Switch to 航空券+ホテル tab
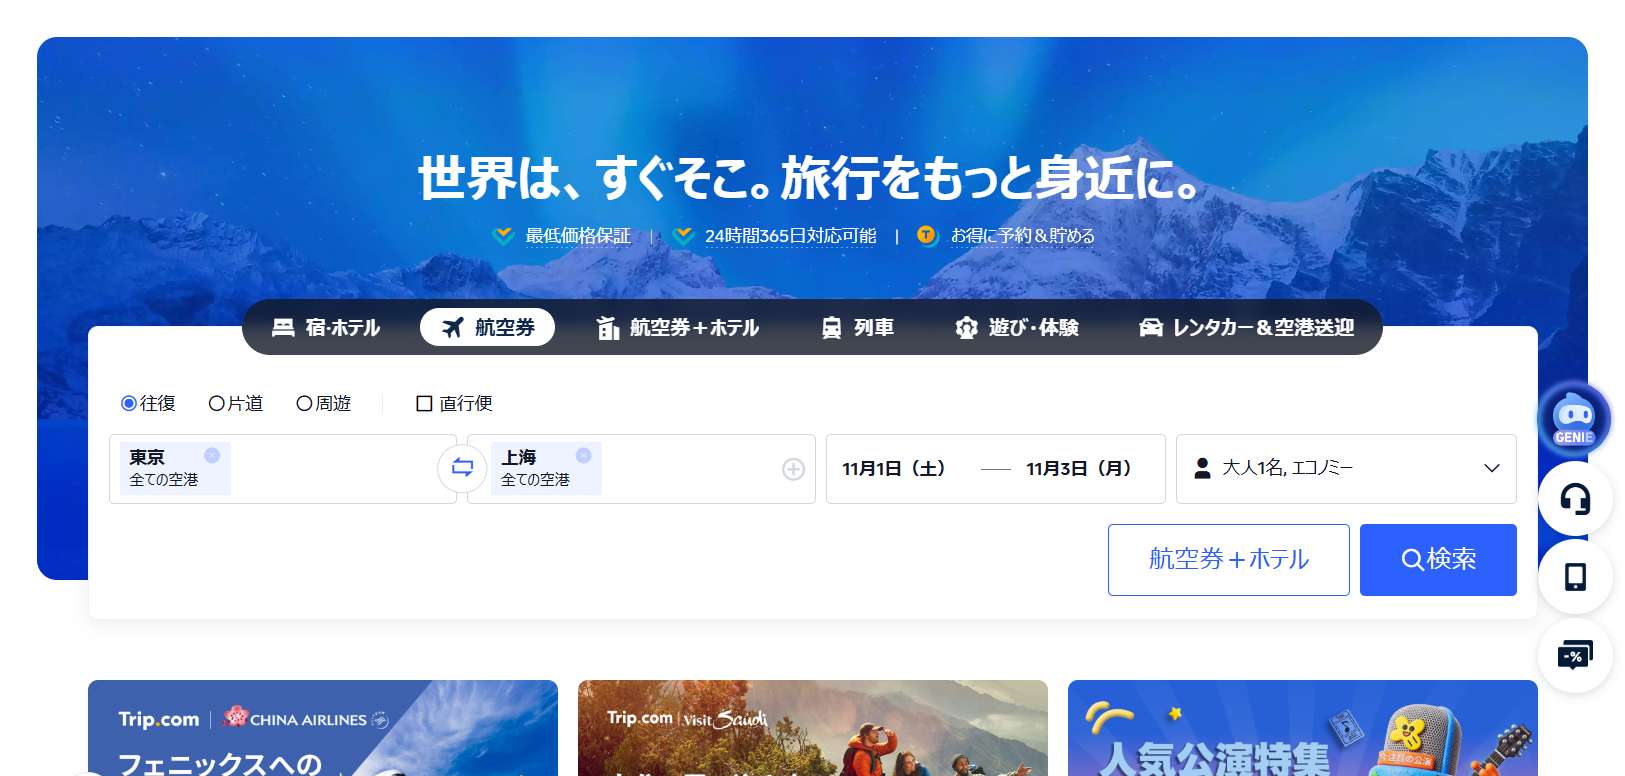The height and width of the screenshot is (776, 1625). 678,327
